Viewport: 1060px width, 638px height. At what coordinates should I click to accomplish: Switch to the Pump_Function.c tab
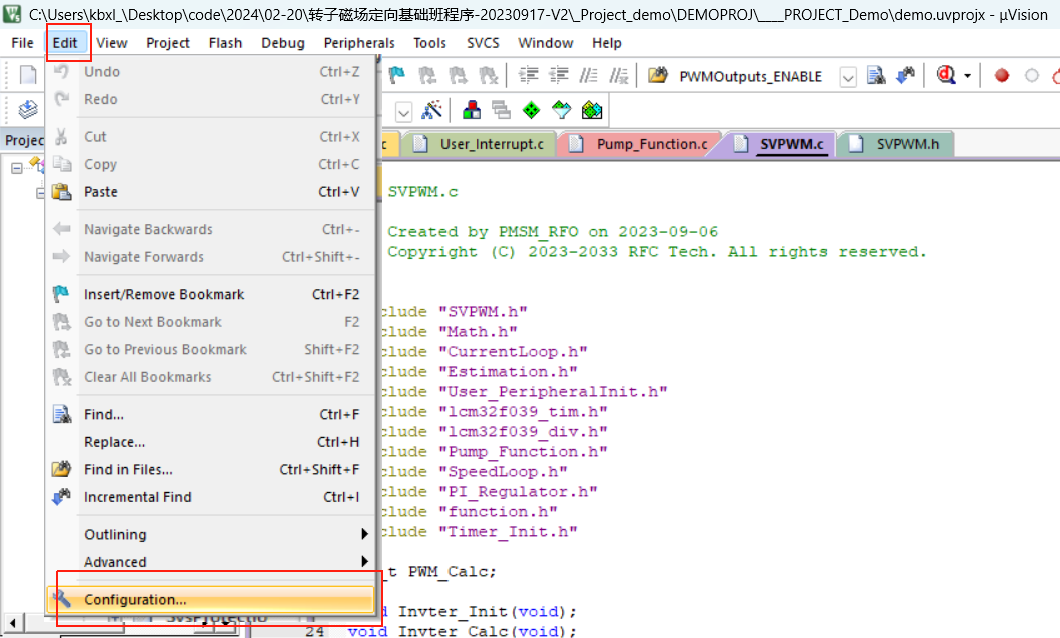640,144
